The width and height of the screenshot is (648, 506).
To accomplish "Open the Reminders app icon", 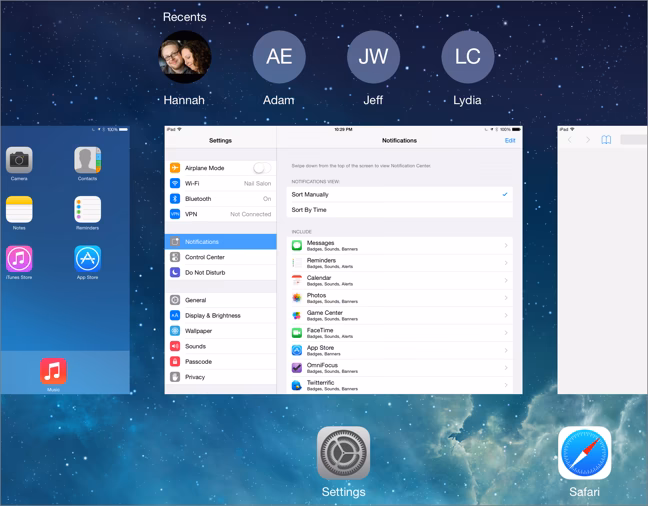I will click(87, 209).
